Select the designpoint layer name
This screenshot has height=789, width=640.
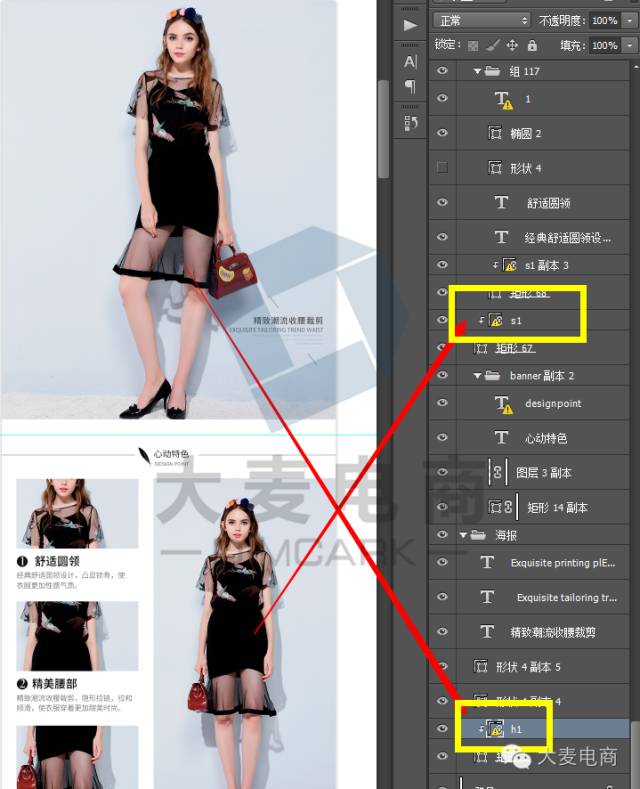553,404
